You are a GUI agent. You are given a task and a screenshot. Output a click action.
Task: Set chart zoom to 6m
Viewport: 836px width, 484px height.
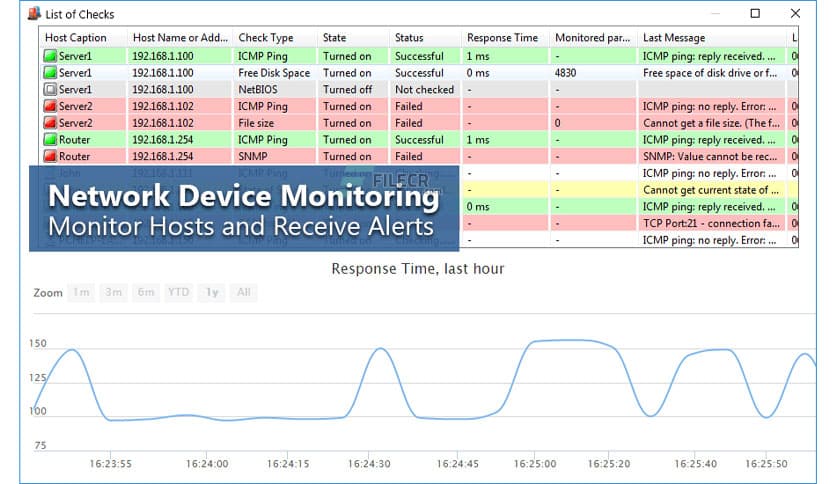click(146, 292)
